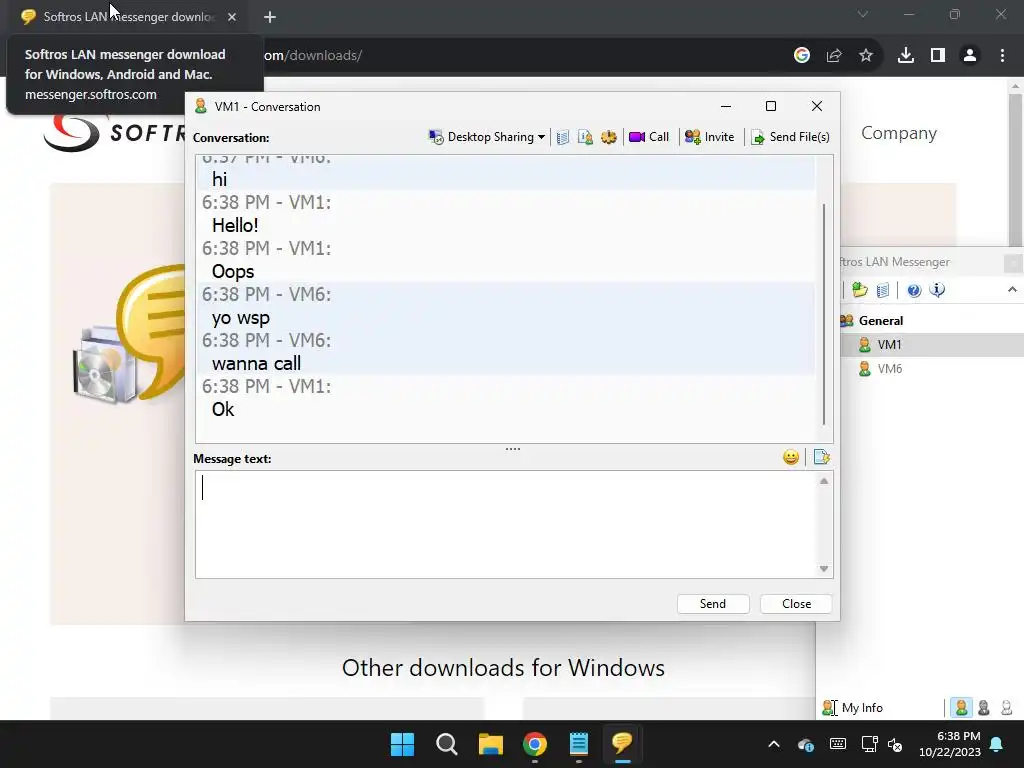Click Chrome icon in taskbar
Viewport: 1024px width, 768px height.
(535, 744)
